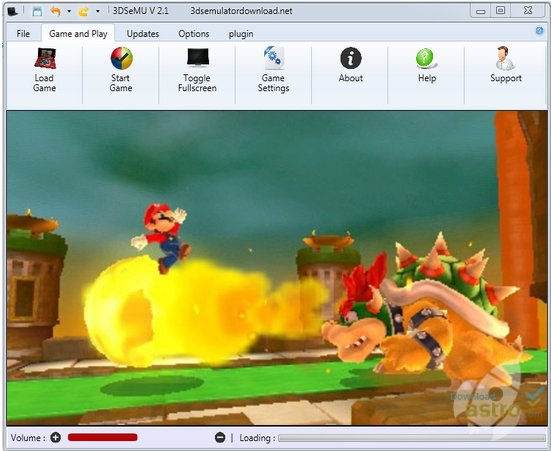Open the Support agent icon
Screen dimensions: 551x451
click(x=505, y=58)
